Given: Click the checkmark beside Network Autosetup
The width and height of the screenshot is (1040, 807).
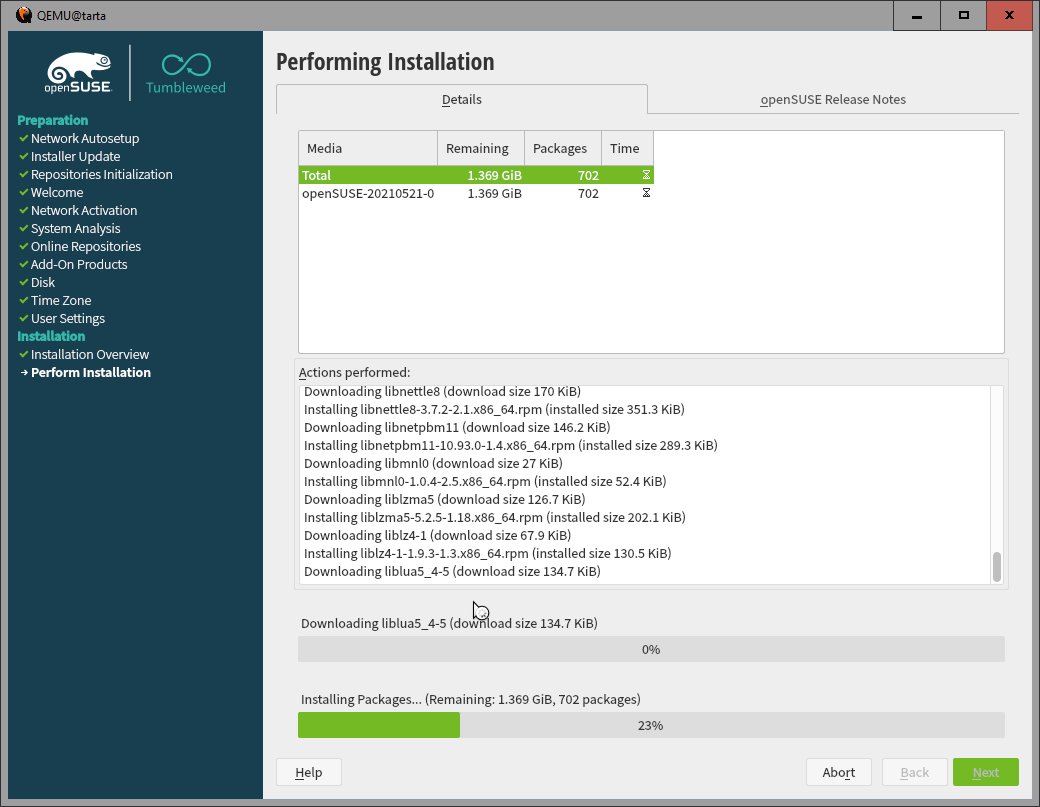Looking at the screenshot, I should 23,139.
